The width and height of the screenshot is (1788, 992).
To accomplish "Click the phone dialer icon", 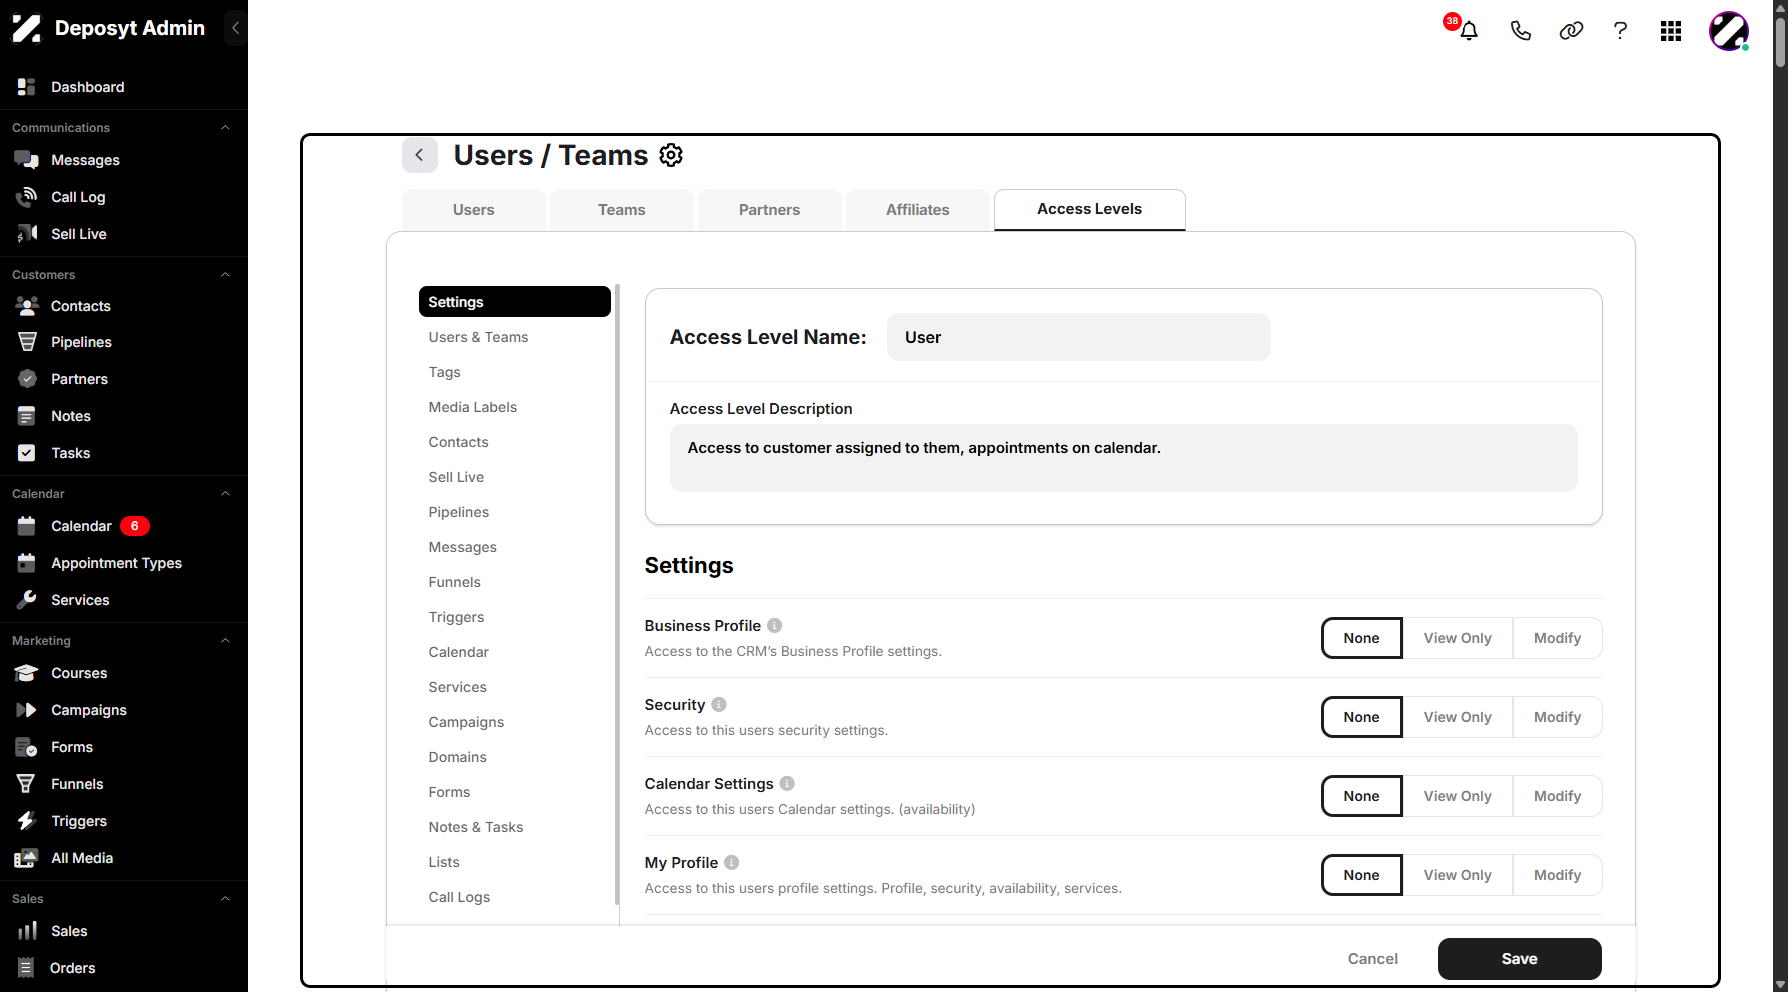I will pyautogui.click(x=1520, y=31).
